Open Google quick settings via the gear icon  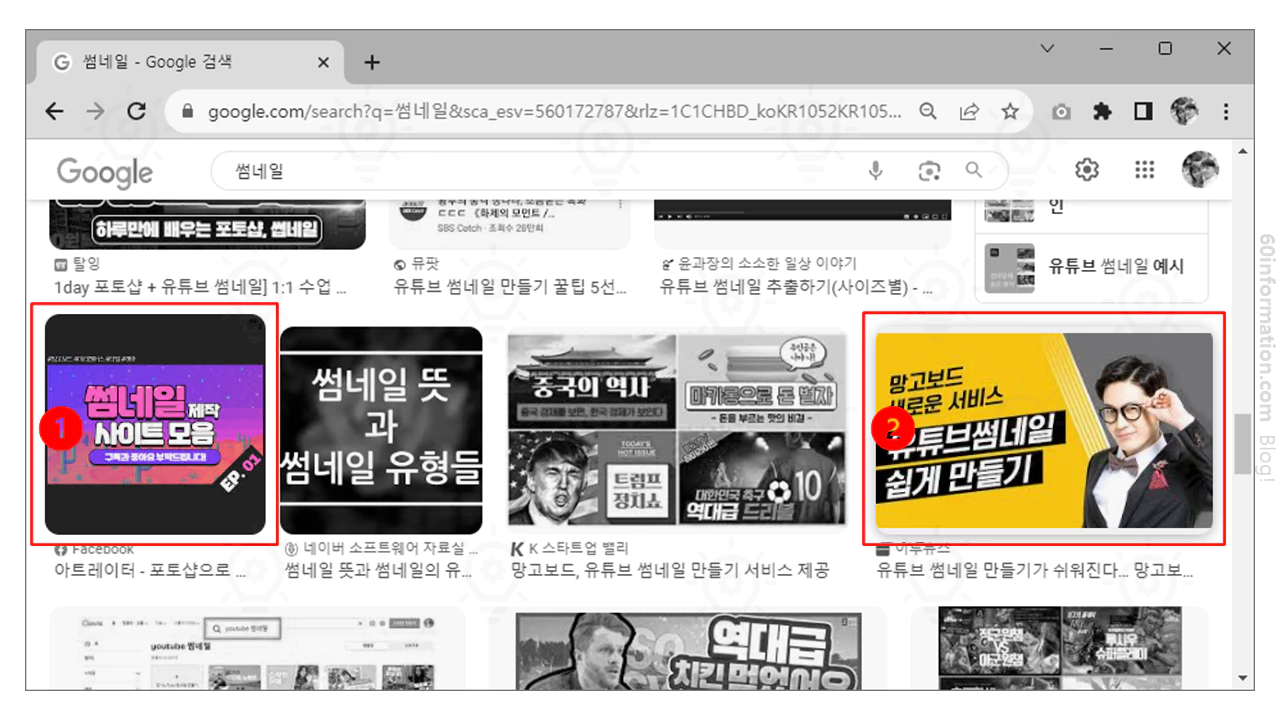pos(1086,170)
